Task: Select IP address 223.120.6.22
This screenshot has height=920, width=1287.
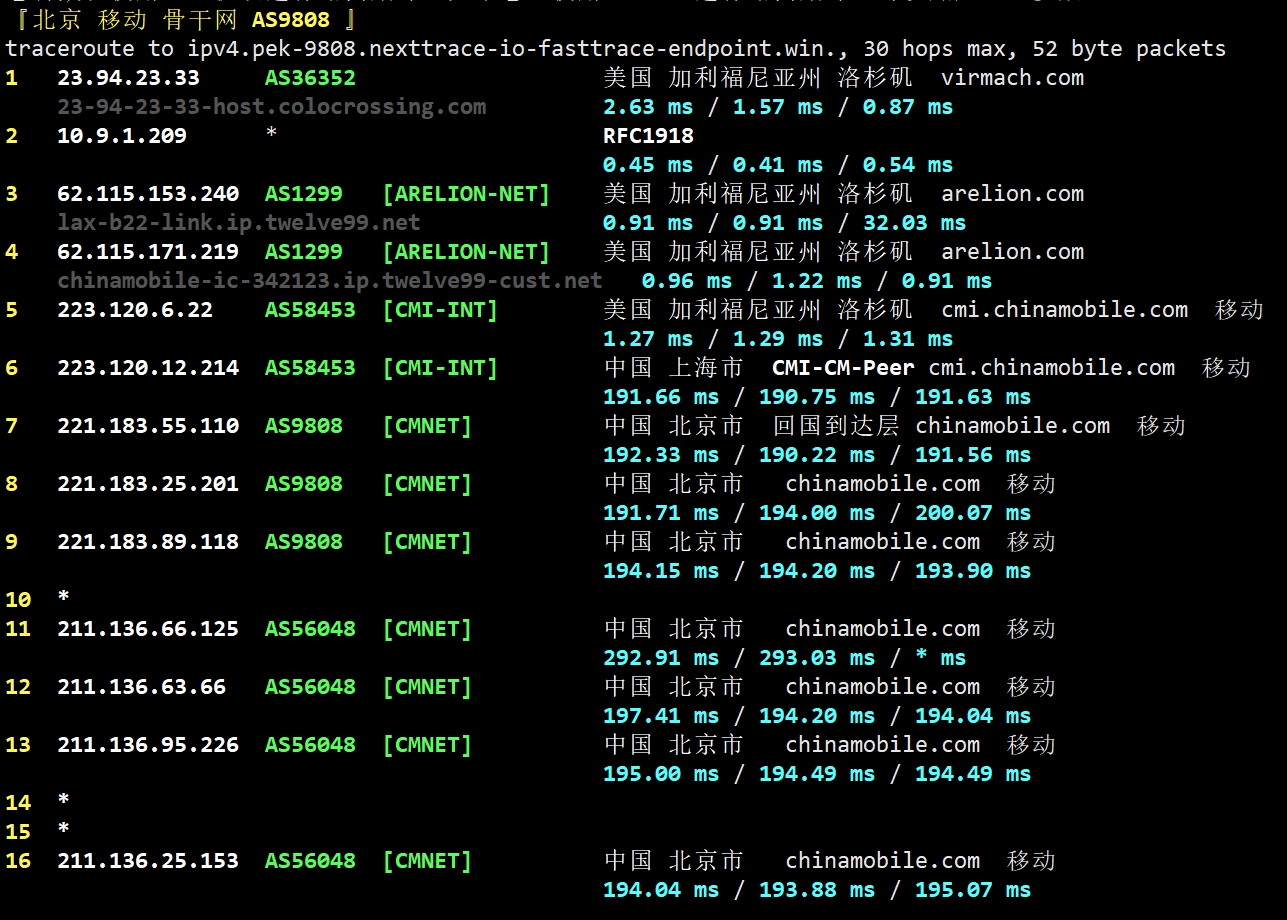Action: [135, 310]
